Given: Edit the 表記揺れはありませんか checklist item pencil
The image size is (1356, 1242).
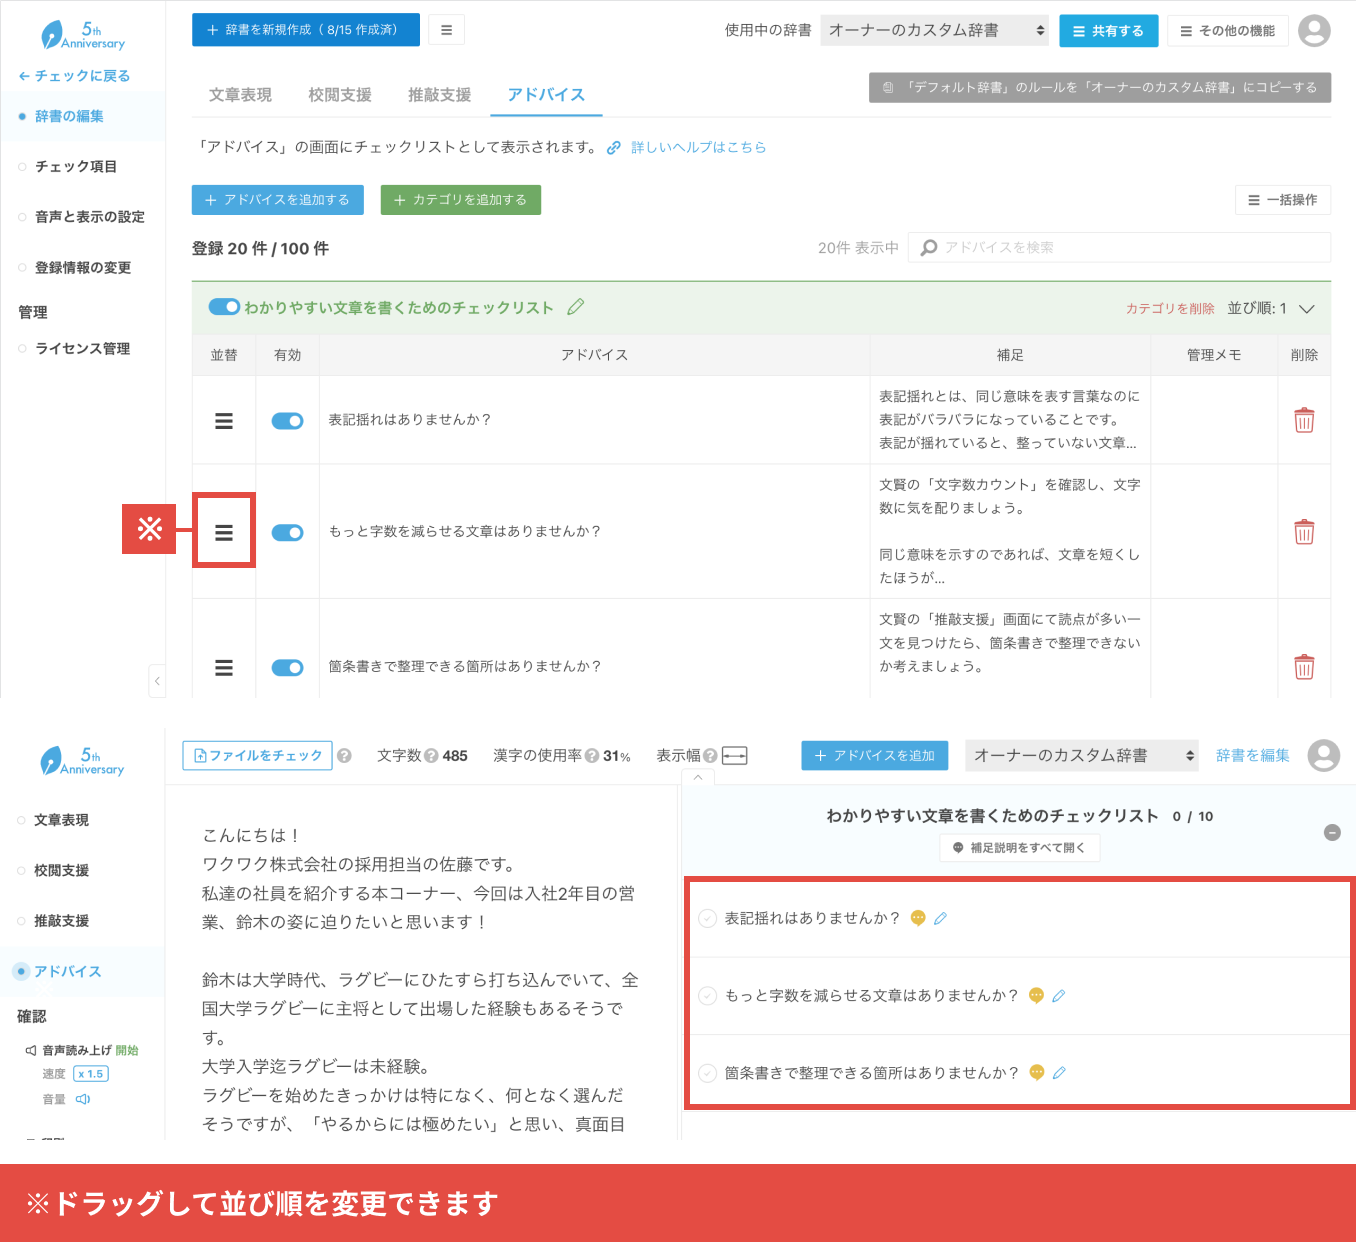Looking at the screenshot, I should point(940,918).
